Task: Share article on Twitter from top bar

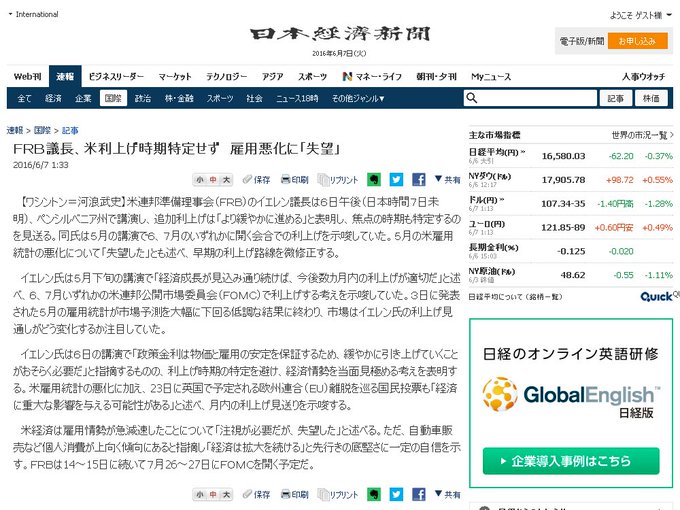Action: (x=396, y=179)
